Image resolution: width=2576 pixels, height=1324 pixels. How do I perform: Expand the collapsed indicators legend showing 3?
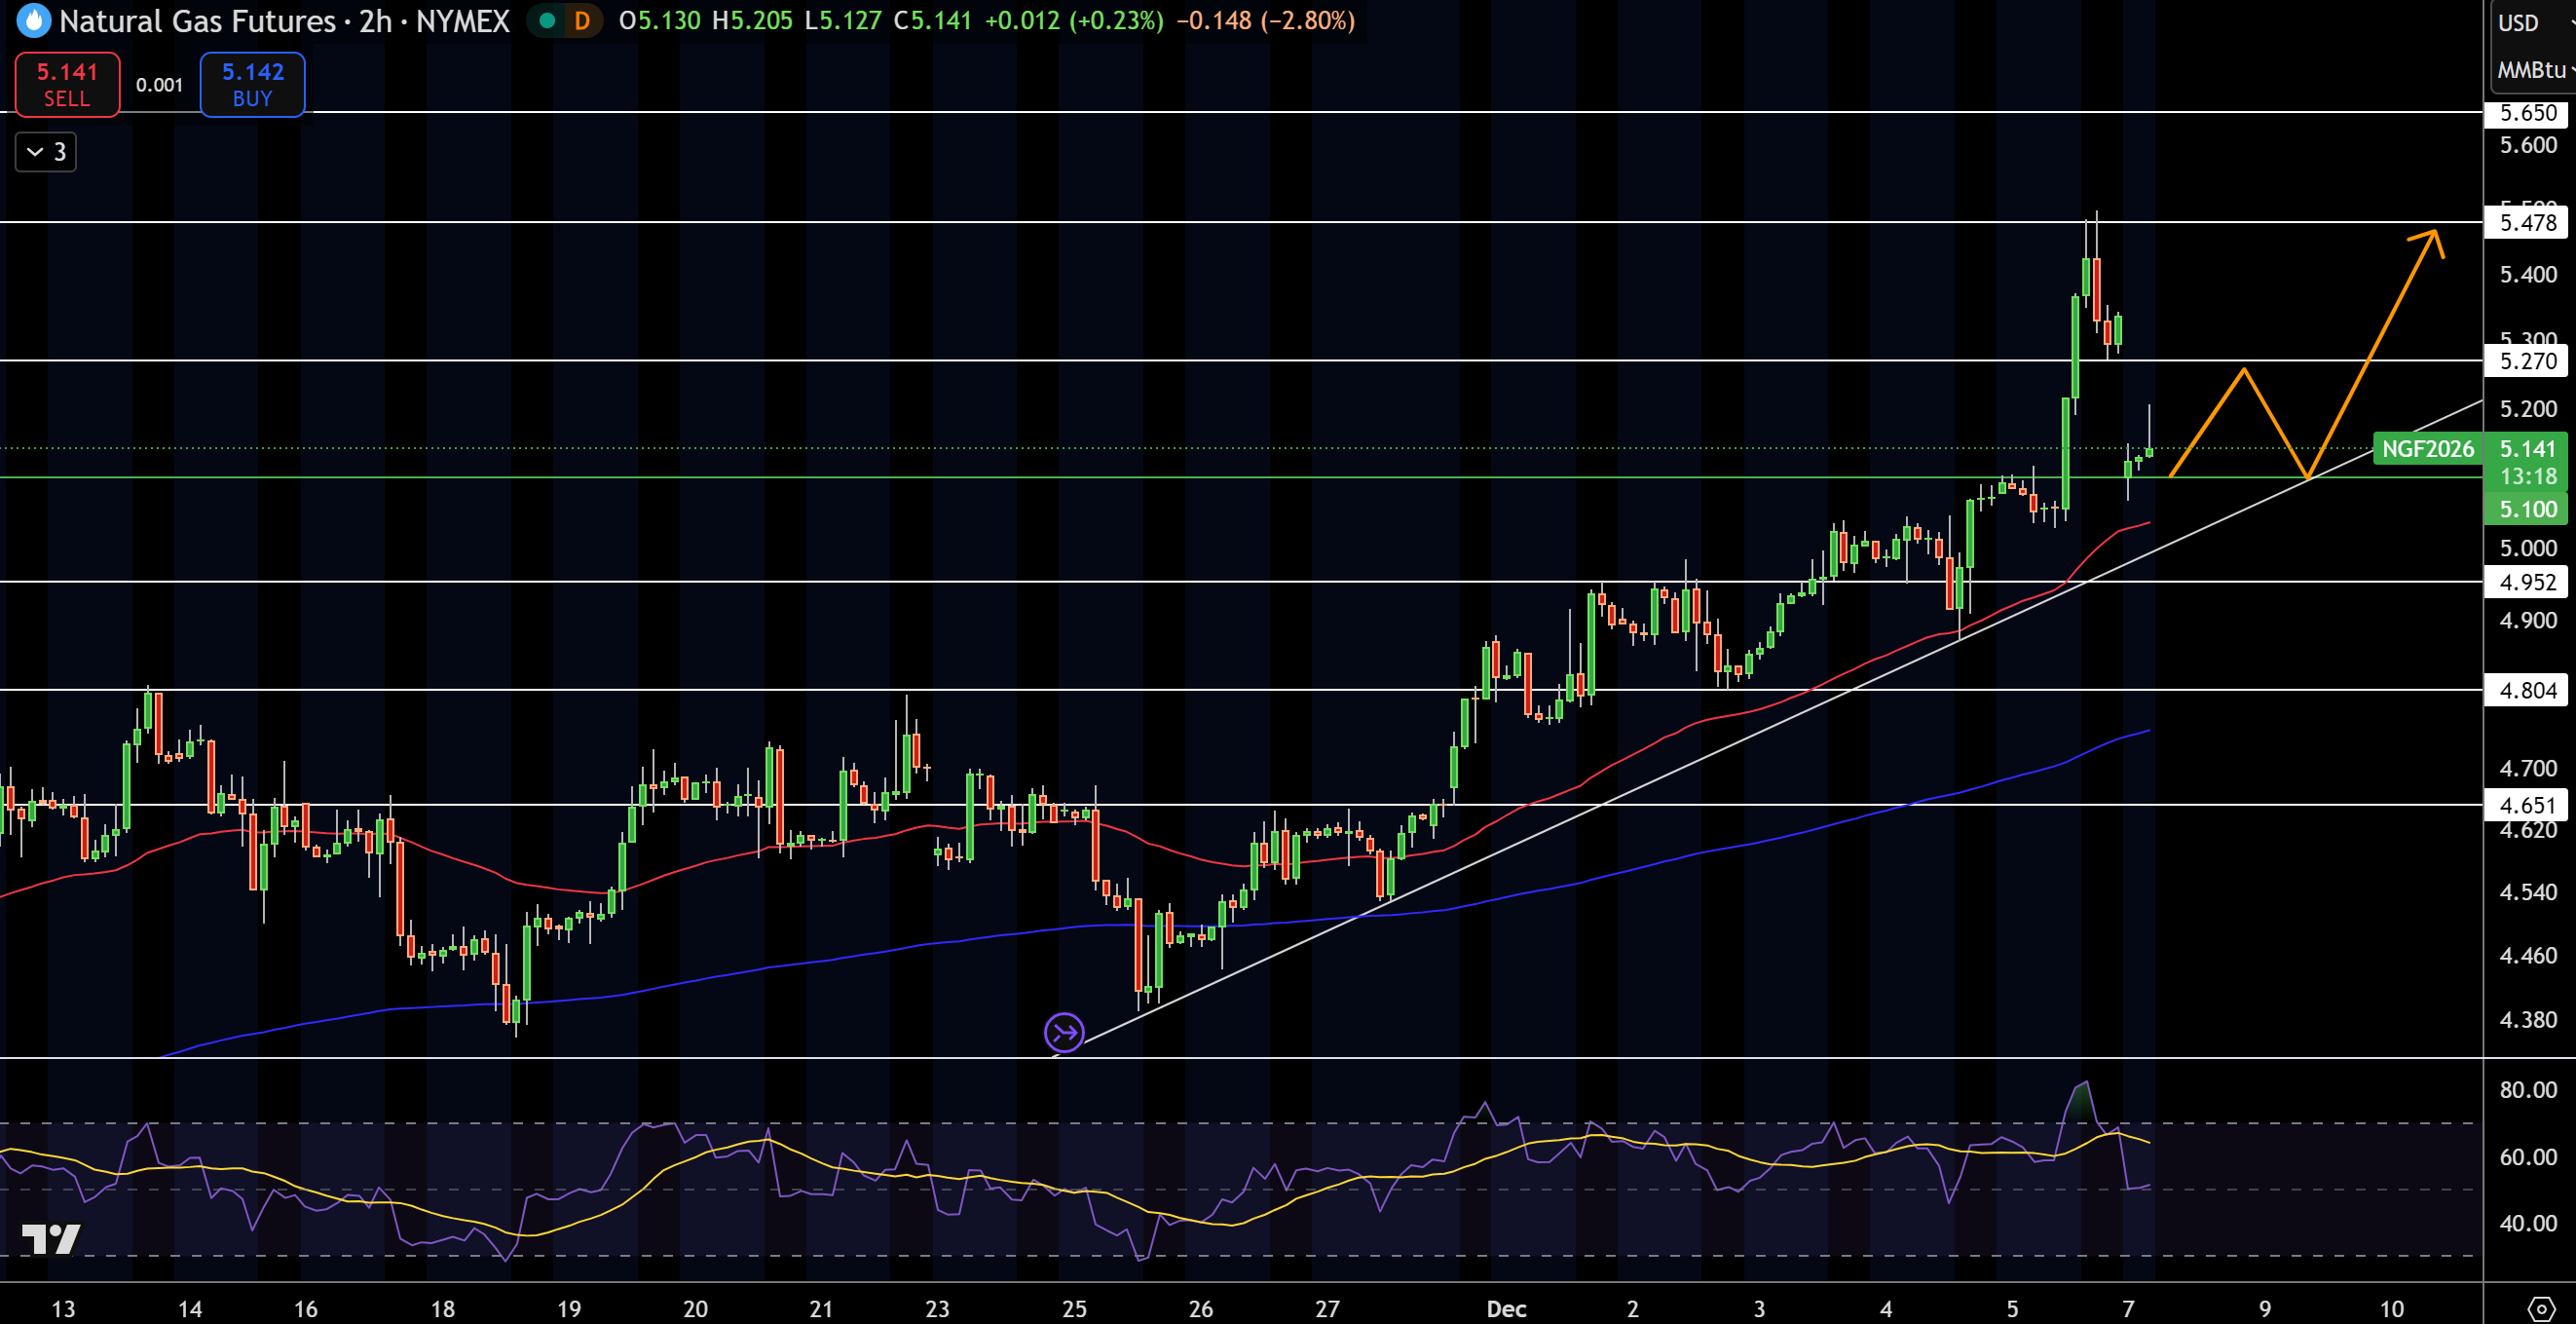click(x=46, y=152)
